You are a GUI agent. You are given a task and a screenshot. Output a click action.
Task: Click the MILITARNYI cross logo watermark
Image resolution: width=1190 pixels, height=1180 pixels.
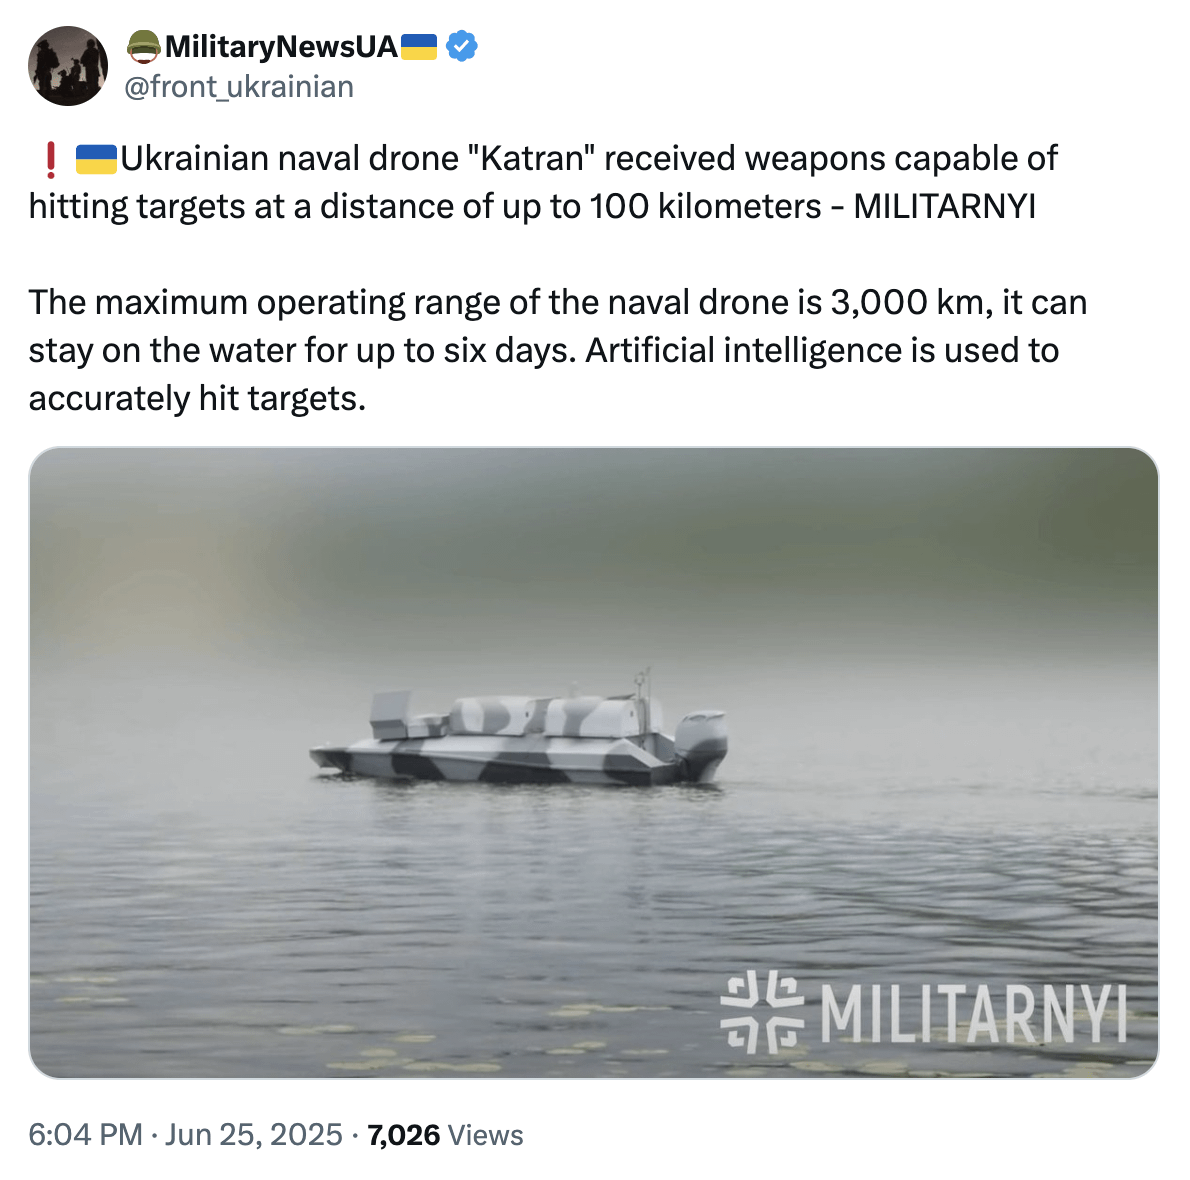(762, 1012)
